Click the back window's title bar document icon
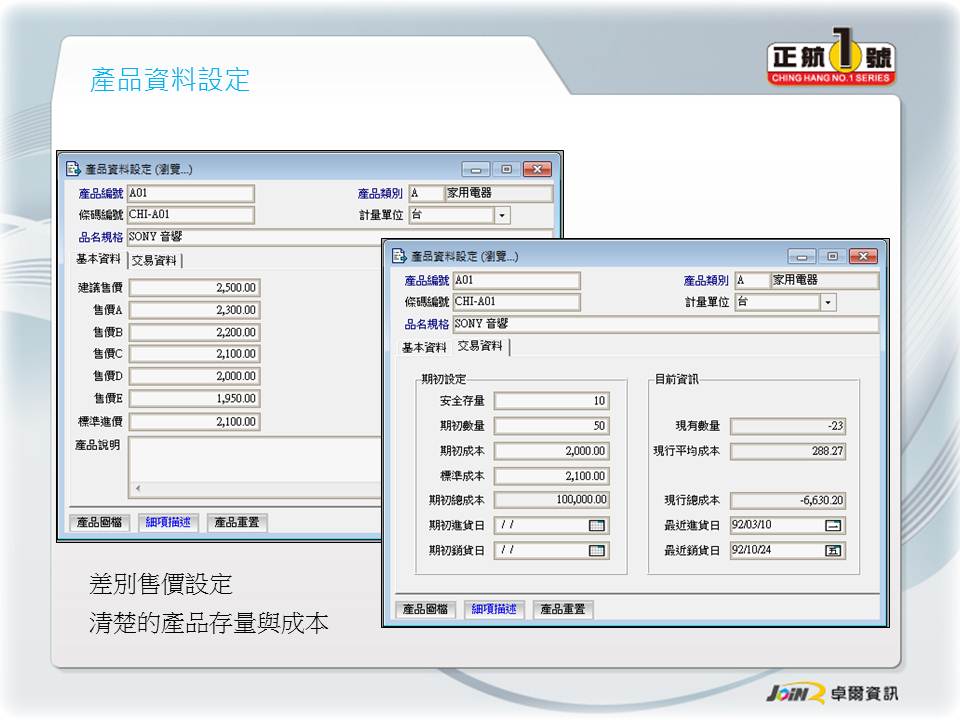The width and height of the screenshot is (960, 720). point(73,169)
